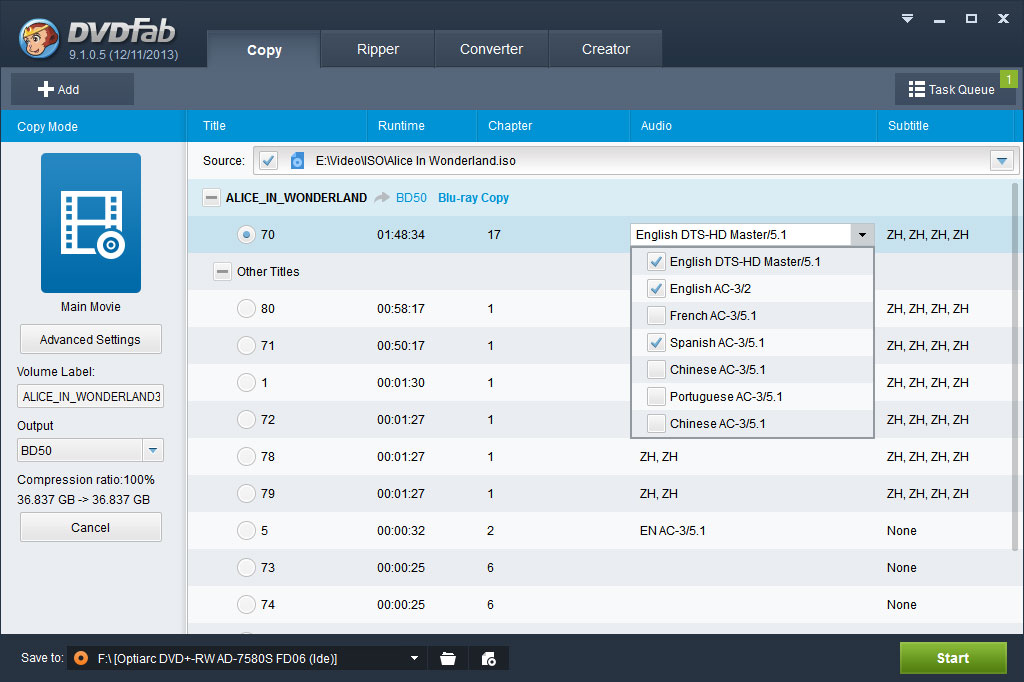Switch to the Converter tab
The width and height of the screenshot is (1024, 682).
[491, 49]
